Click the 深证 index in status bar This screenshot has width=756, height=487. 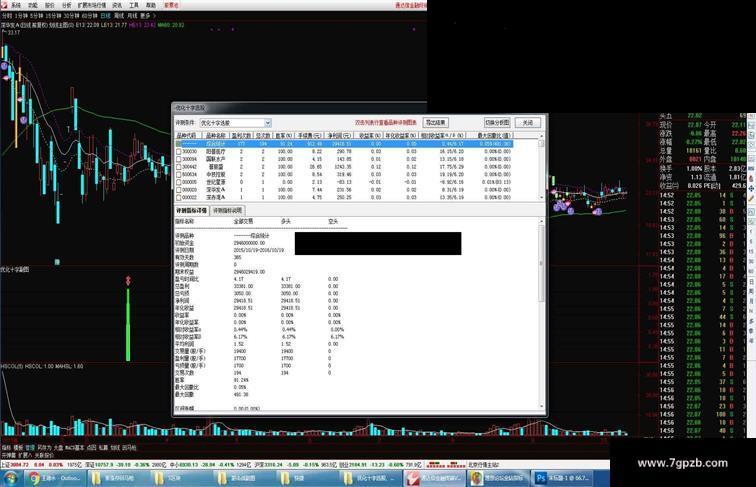pyautogui.click(x=90, y=465)
